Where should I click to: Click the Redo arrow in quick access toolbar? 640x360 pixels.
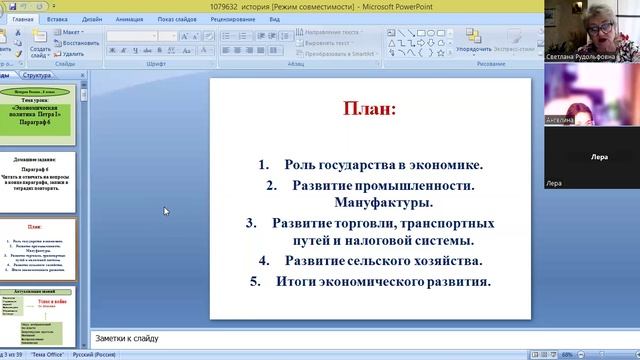[x=40, y=7]
